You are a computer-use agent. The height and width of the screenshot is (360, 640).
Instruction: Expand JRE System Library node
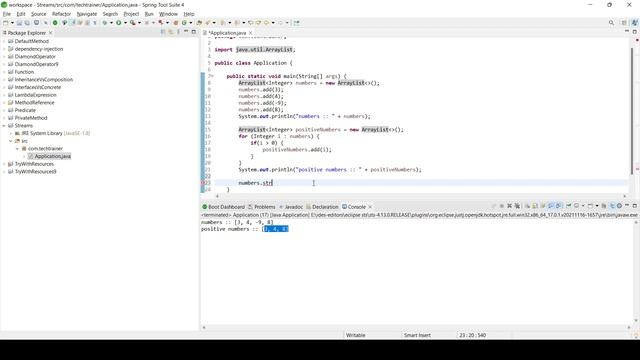tap(11, 133)
